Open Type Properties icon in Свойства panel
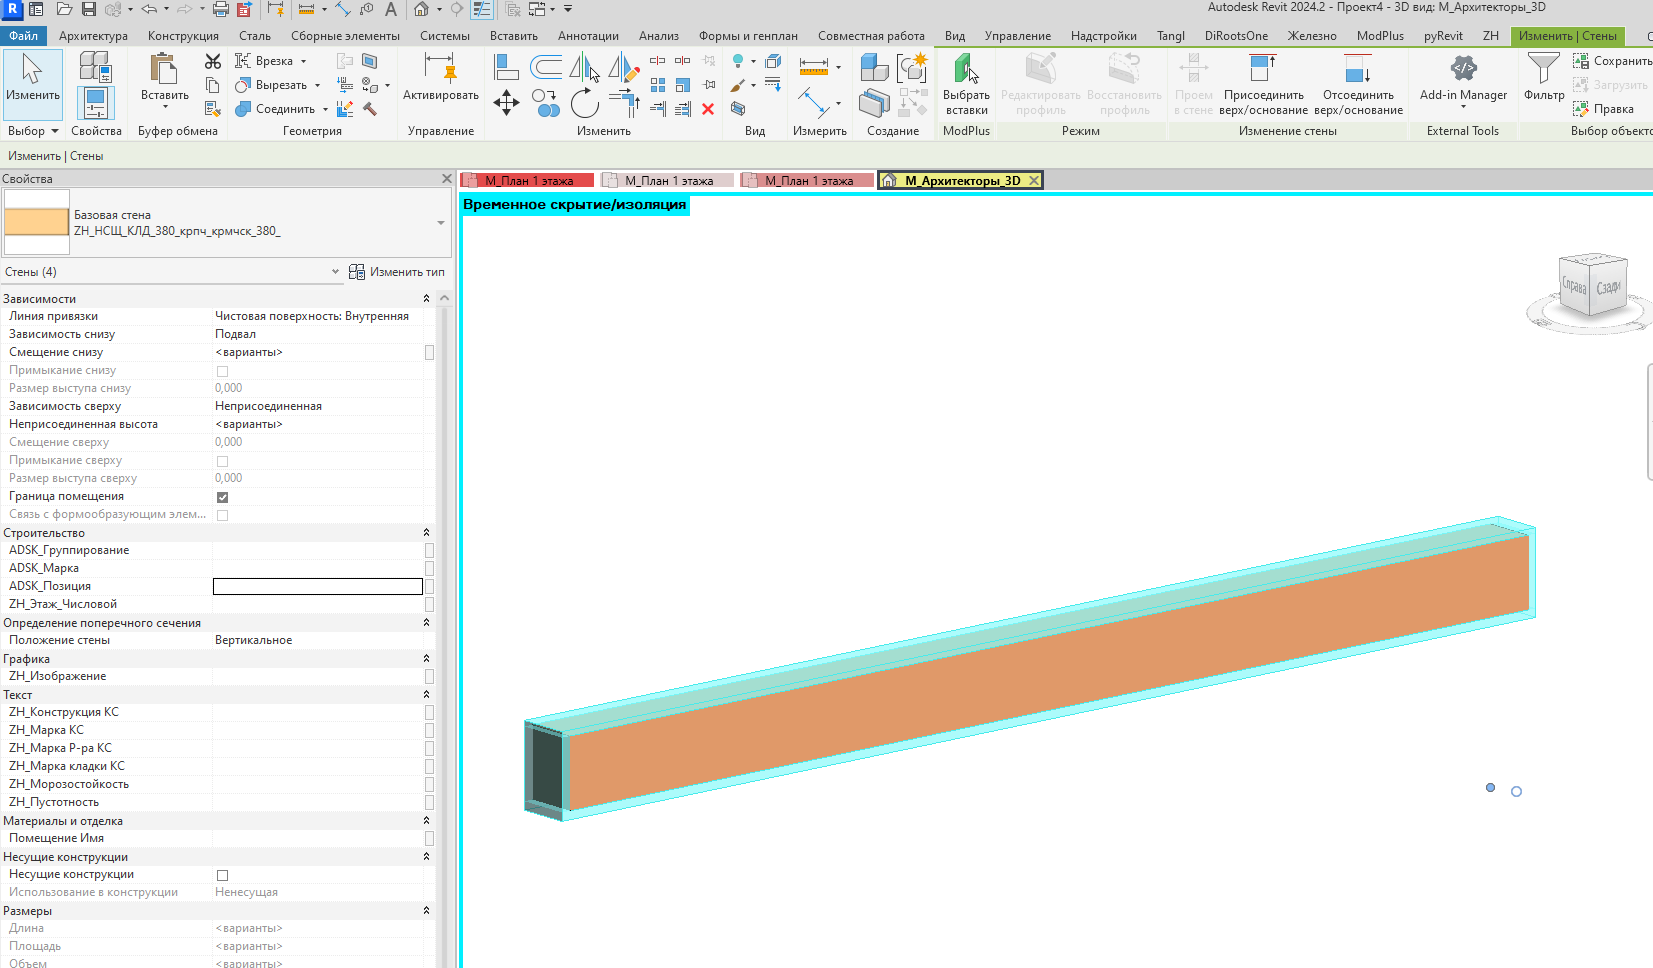The width and height of the screenshot is (1653, 968). (95, 66)
